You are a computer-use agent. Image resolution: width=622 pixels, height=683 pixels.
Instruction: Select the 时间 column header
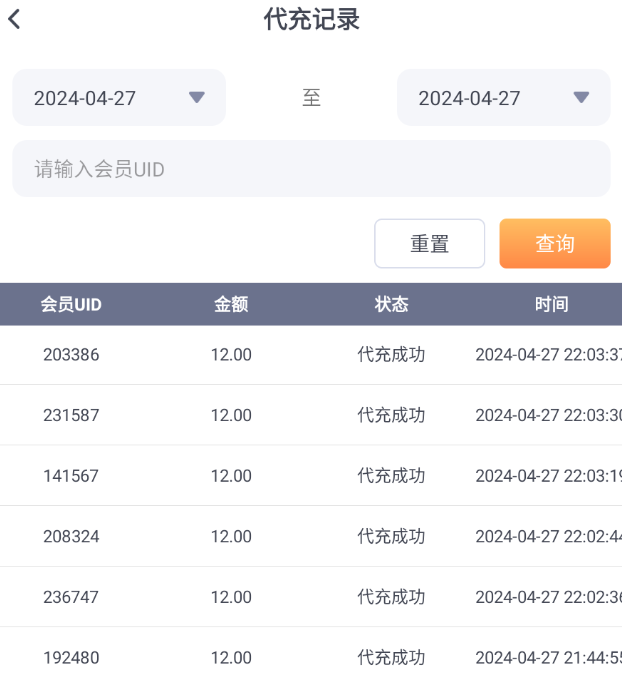(551, 304)
